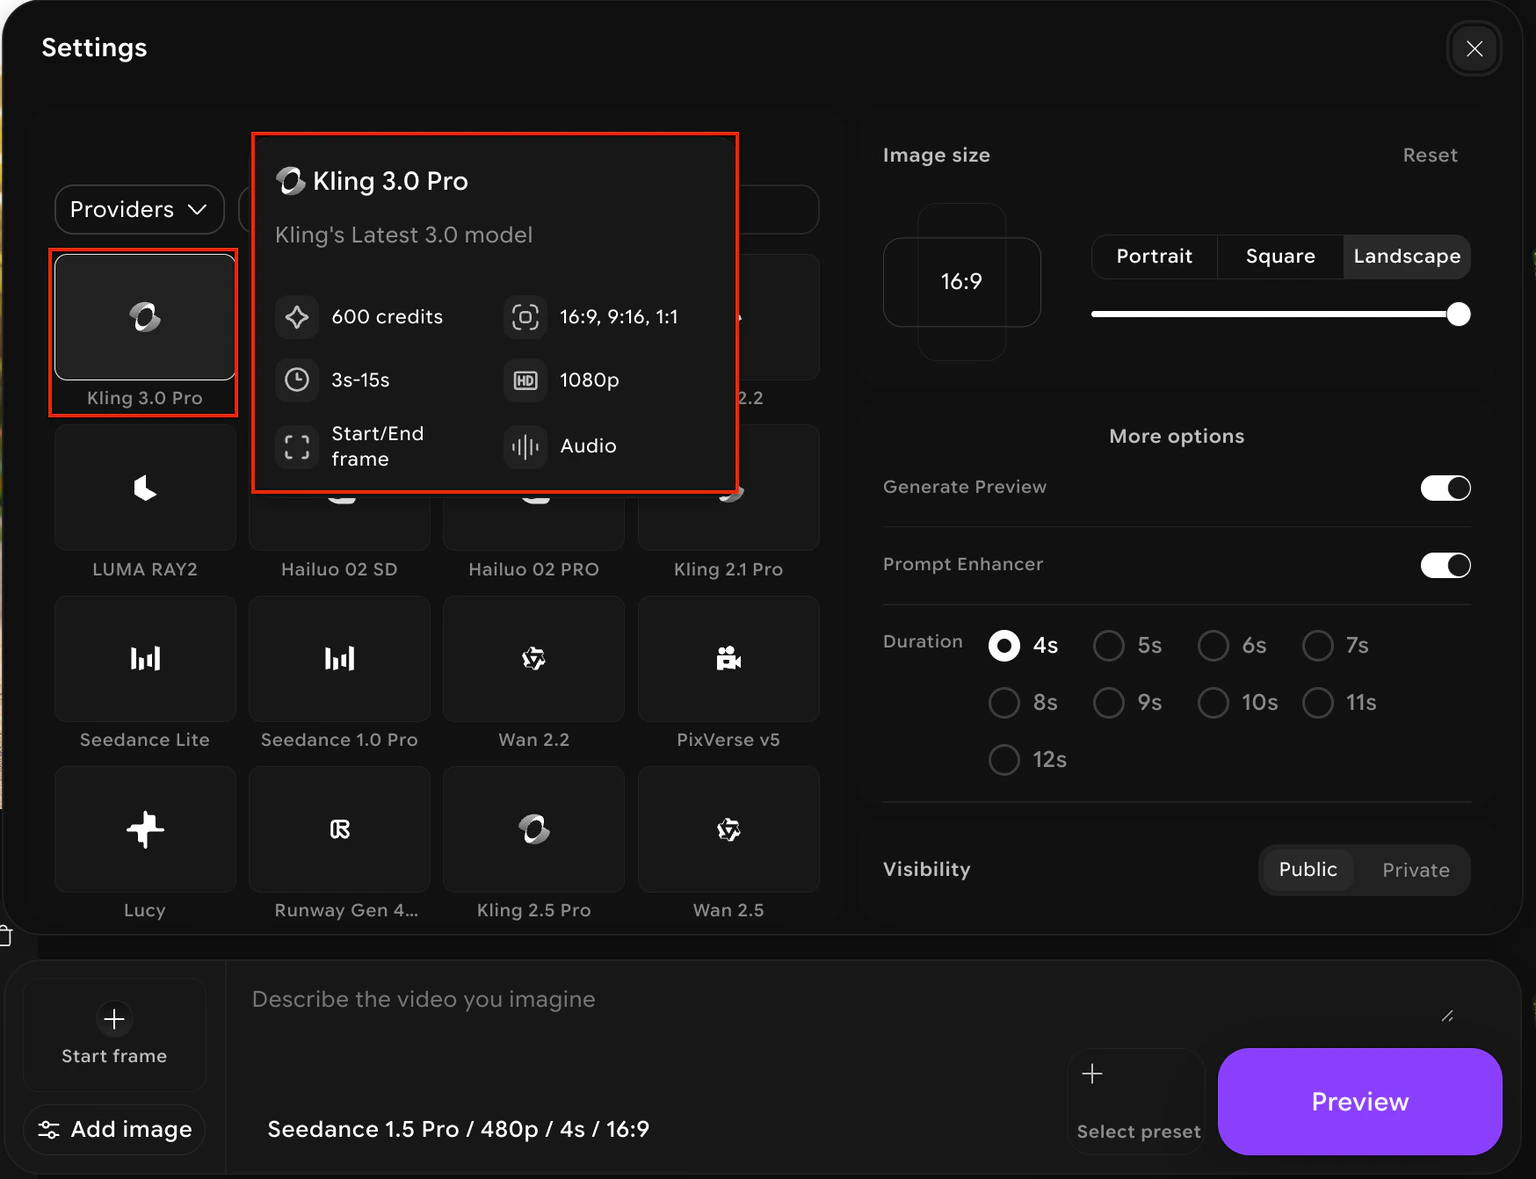Click the "Kling's Latest 3.0 model" description

coord(404,235)
